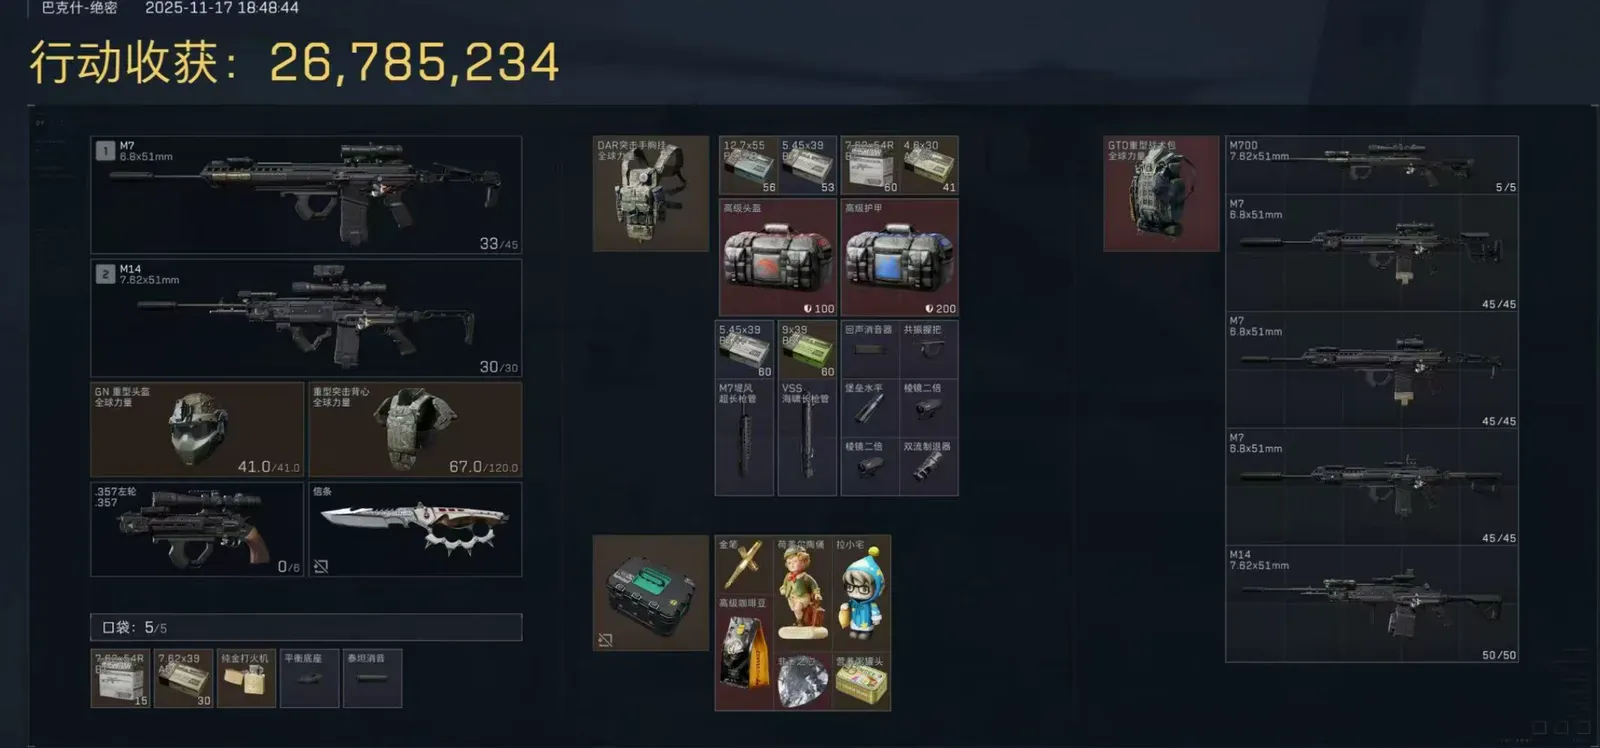The image size is (1600, 748).
Task: Open the DAR assault chest rig
Action: coord(651,193)
